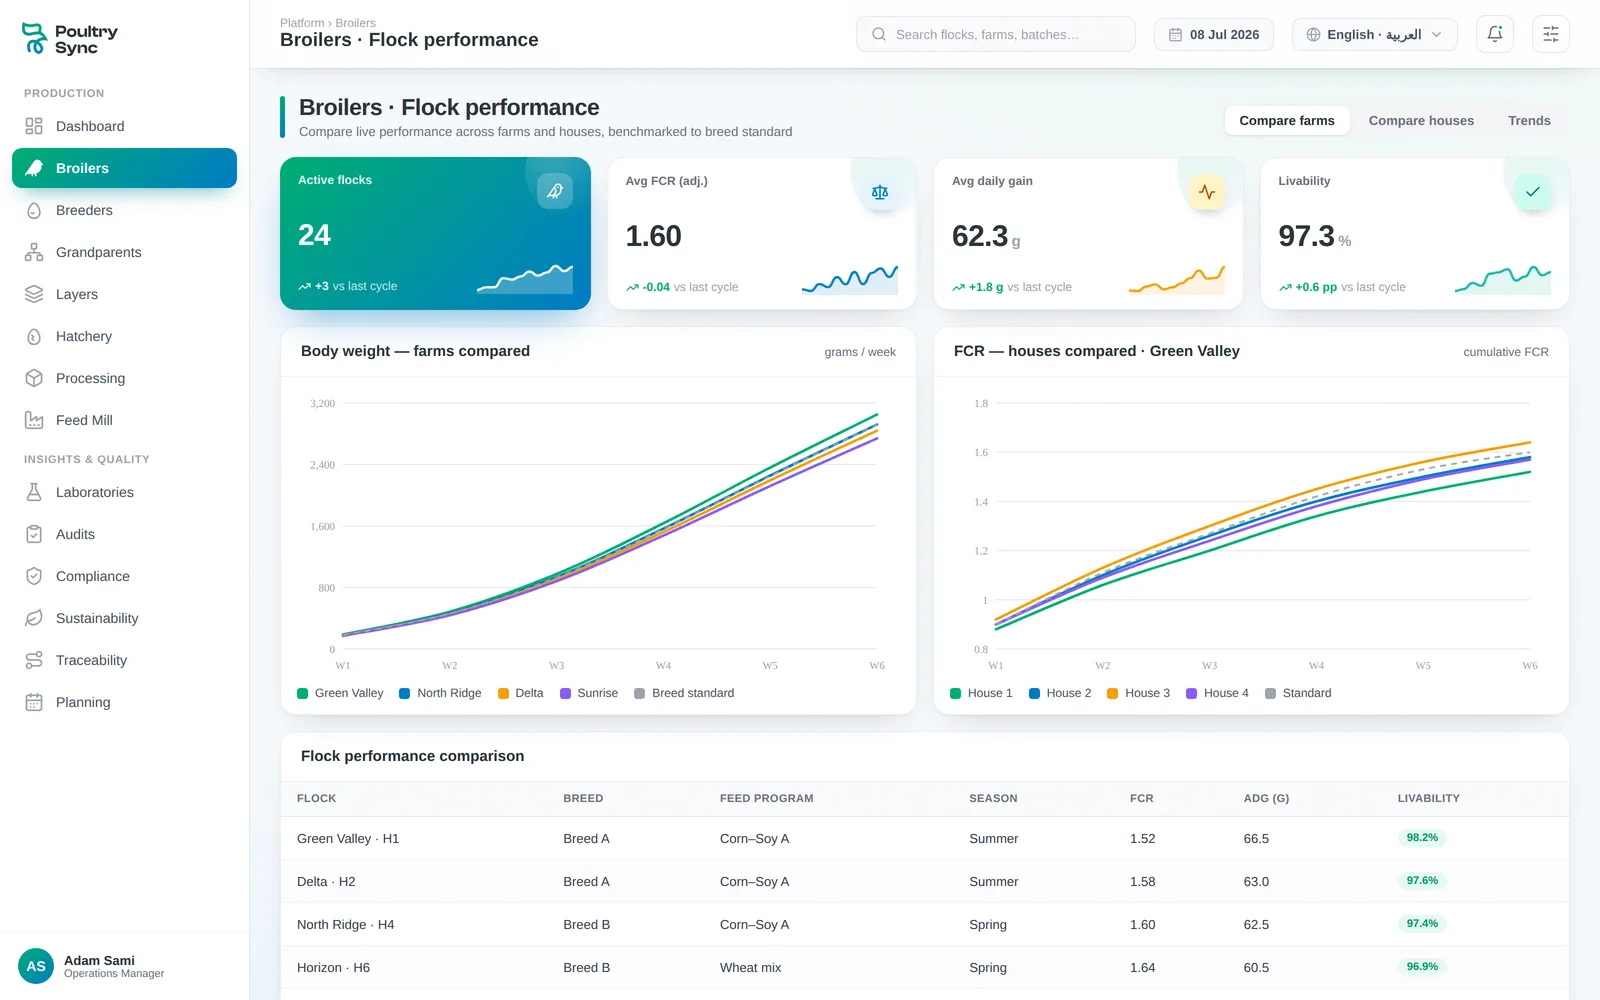The image size is (1600, 1000).
Task: Open the Traceability section
Action: pos(124,660)
